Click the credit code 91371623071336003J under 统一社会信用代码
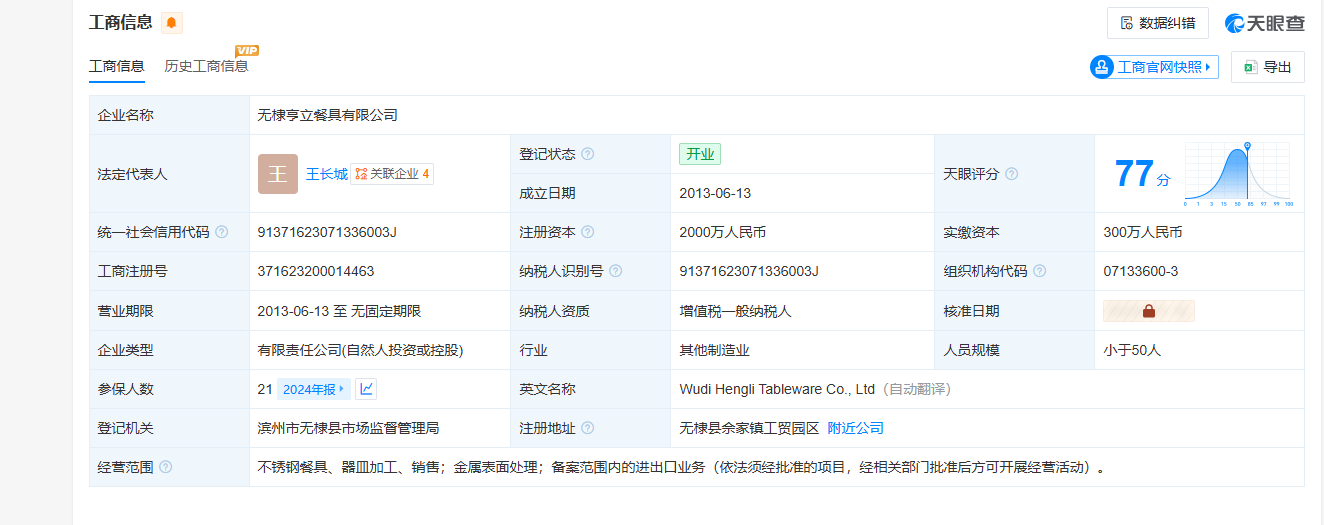The height and width of the screenshot is (525, 1324). [x=327, y=232]
